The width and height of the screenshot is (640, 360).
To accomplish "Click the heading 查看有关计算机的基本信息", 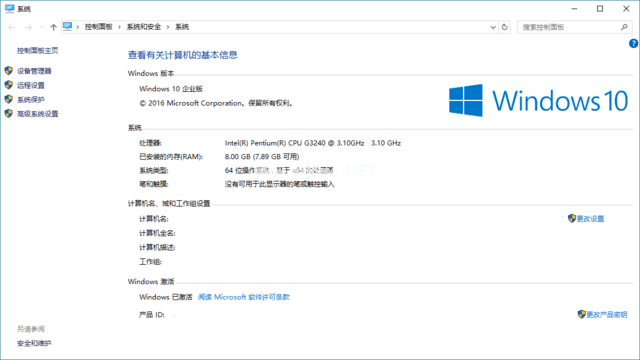I will (x=182, y=55).
